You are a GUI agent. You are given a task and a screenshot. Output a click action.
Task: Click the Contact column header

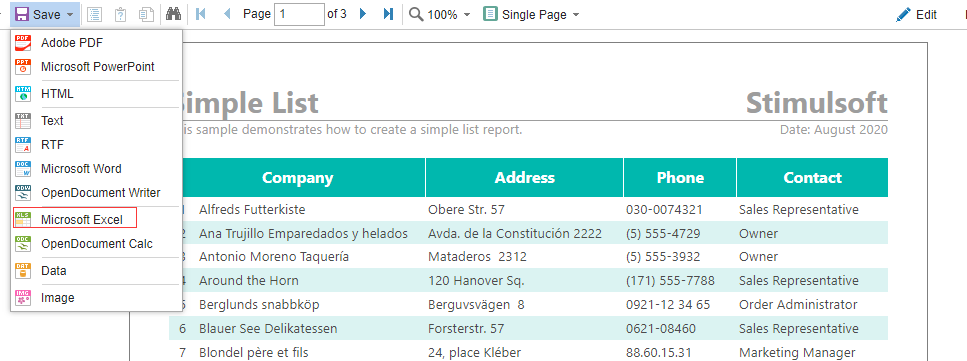click(812, 178)
